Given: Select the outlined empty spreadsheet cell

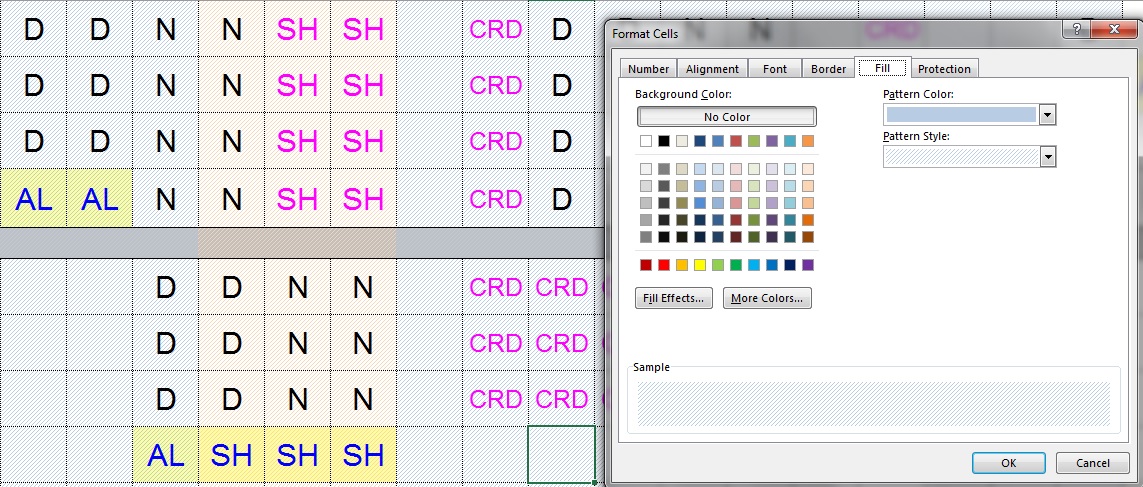Looking at the screenshot, I should 561,454.
